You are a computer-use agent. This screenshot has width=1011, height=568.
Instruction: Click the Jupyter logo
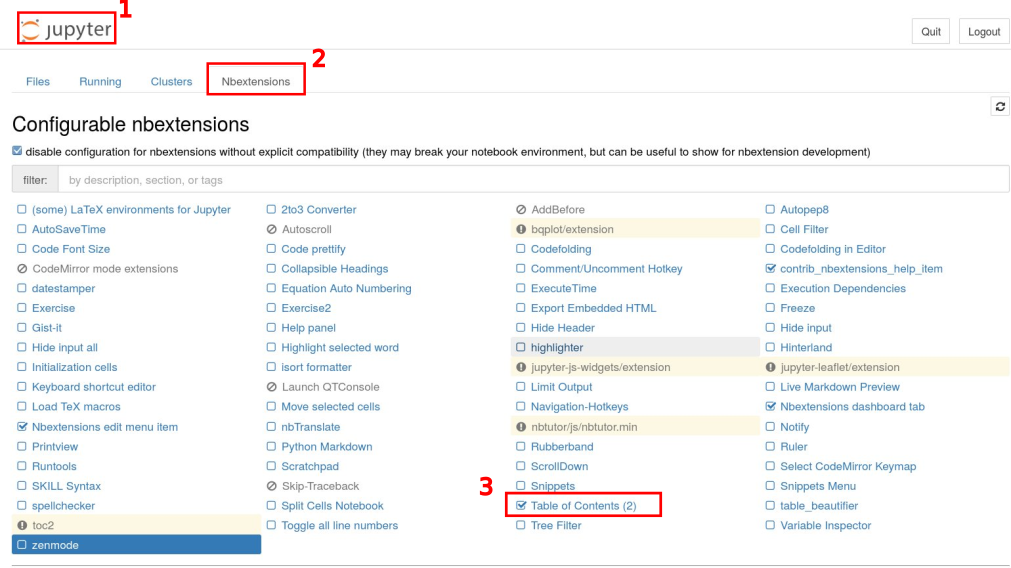[x=66, y=29]
